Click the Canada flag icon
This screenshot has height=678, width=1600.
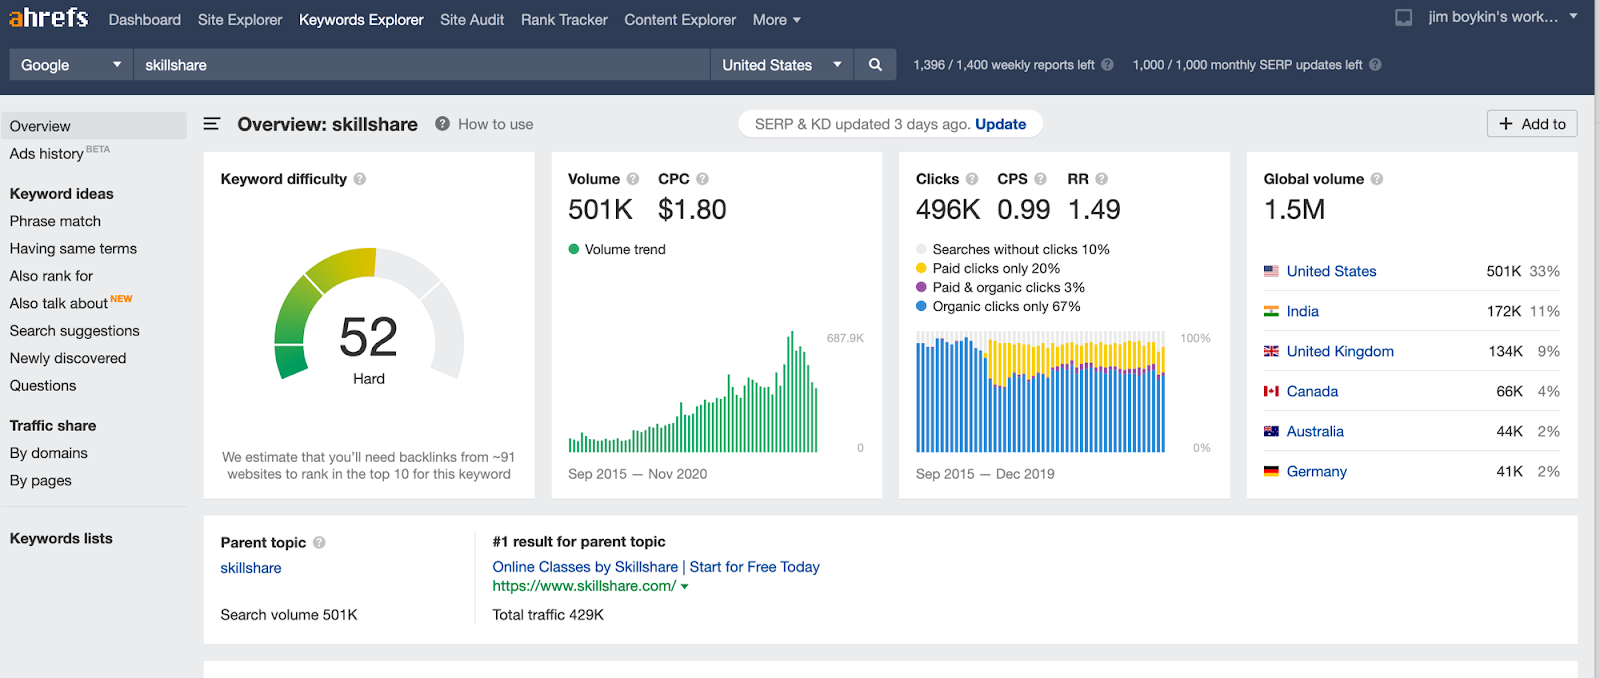coord(1271,391)
